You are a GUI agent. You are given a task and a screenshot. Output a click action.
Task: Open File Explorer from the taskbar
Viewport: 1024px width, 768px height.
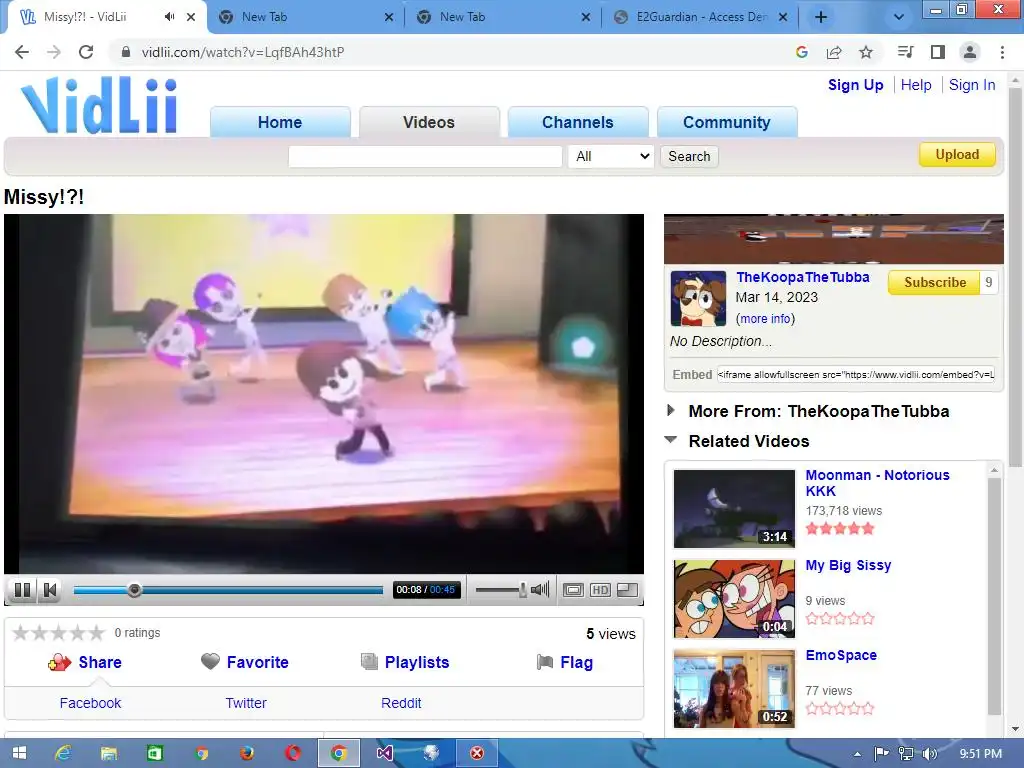pos(108,753)
